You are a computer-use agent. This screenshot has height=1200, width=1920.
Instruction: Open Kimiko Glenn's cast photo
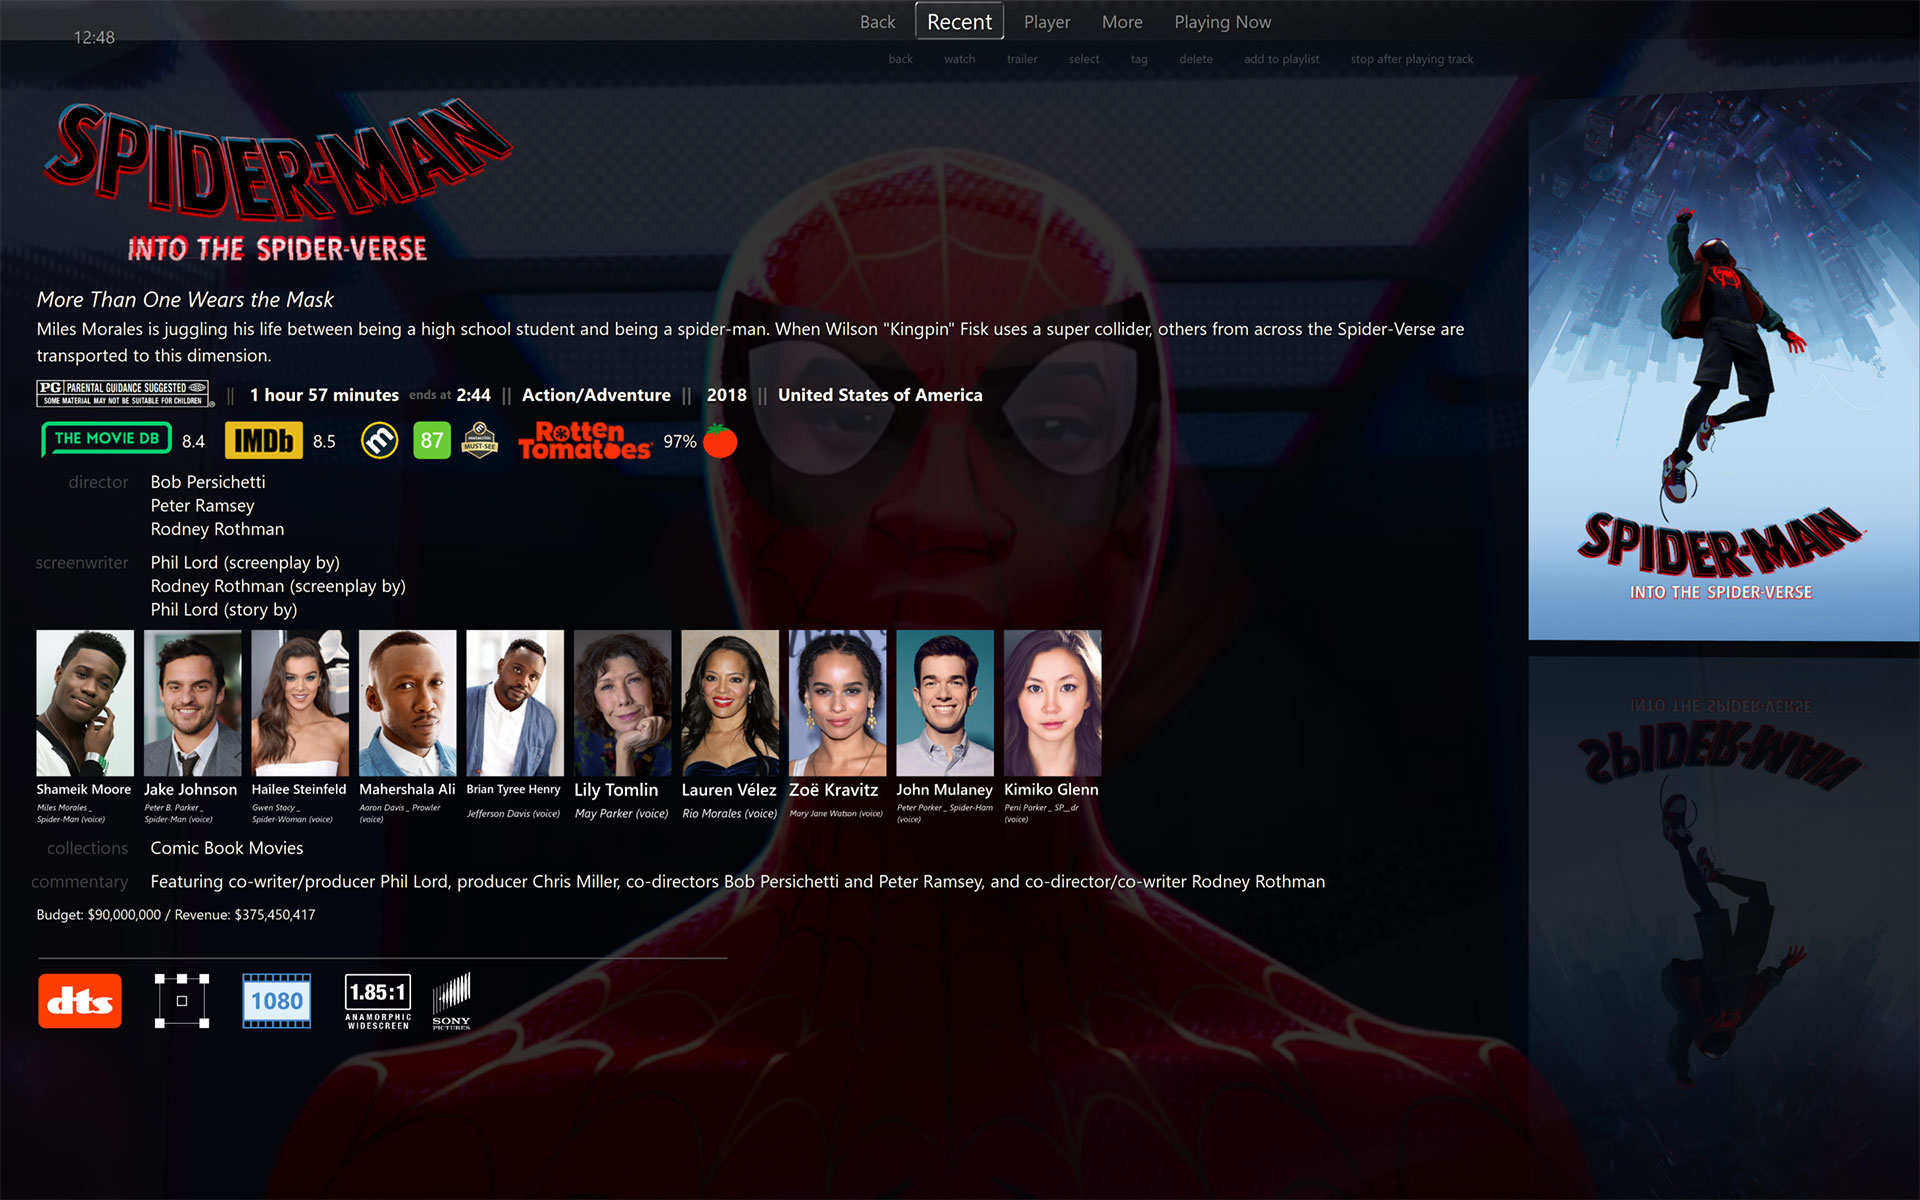[1053, 703]
